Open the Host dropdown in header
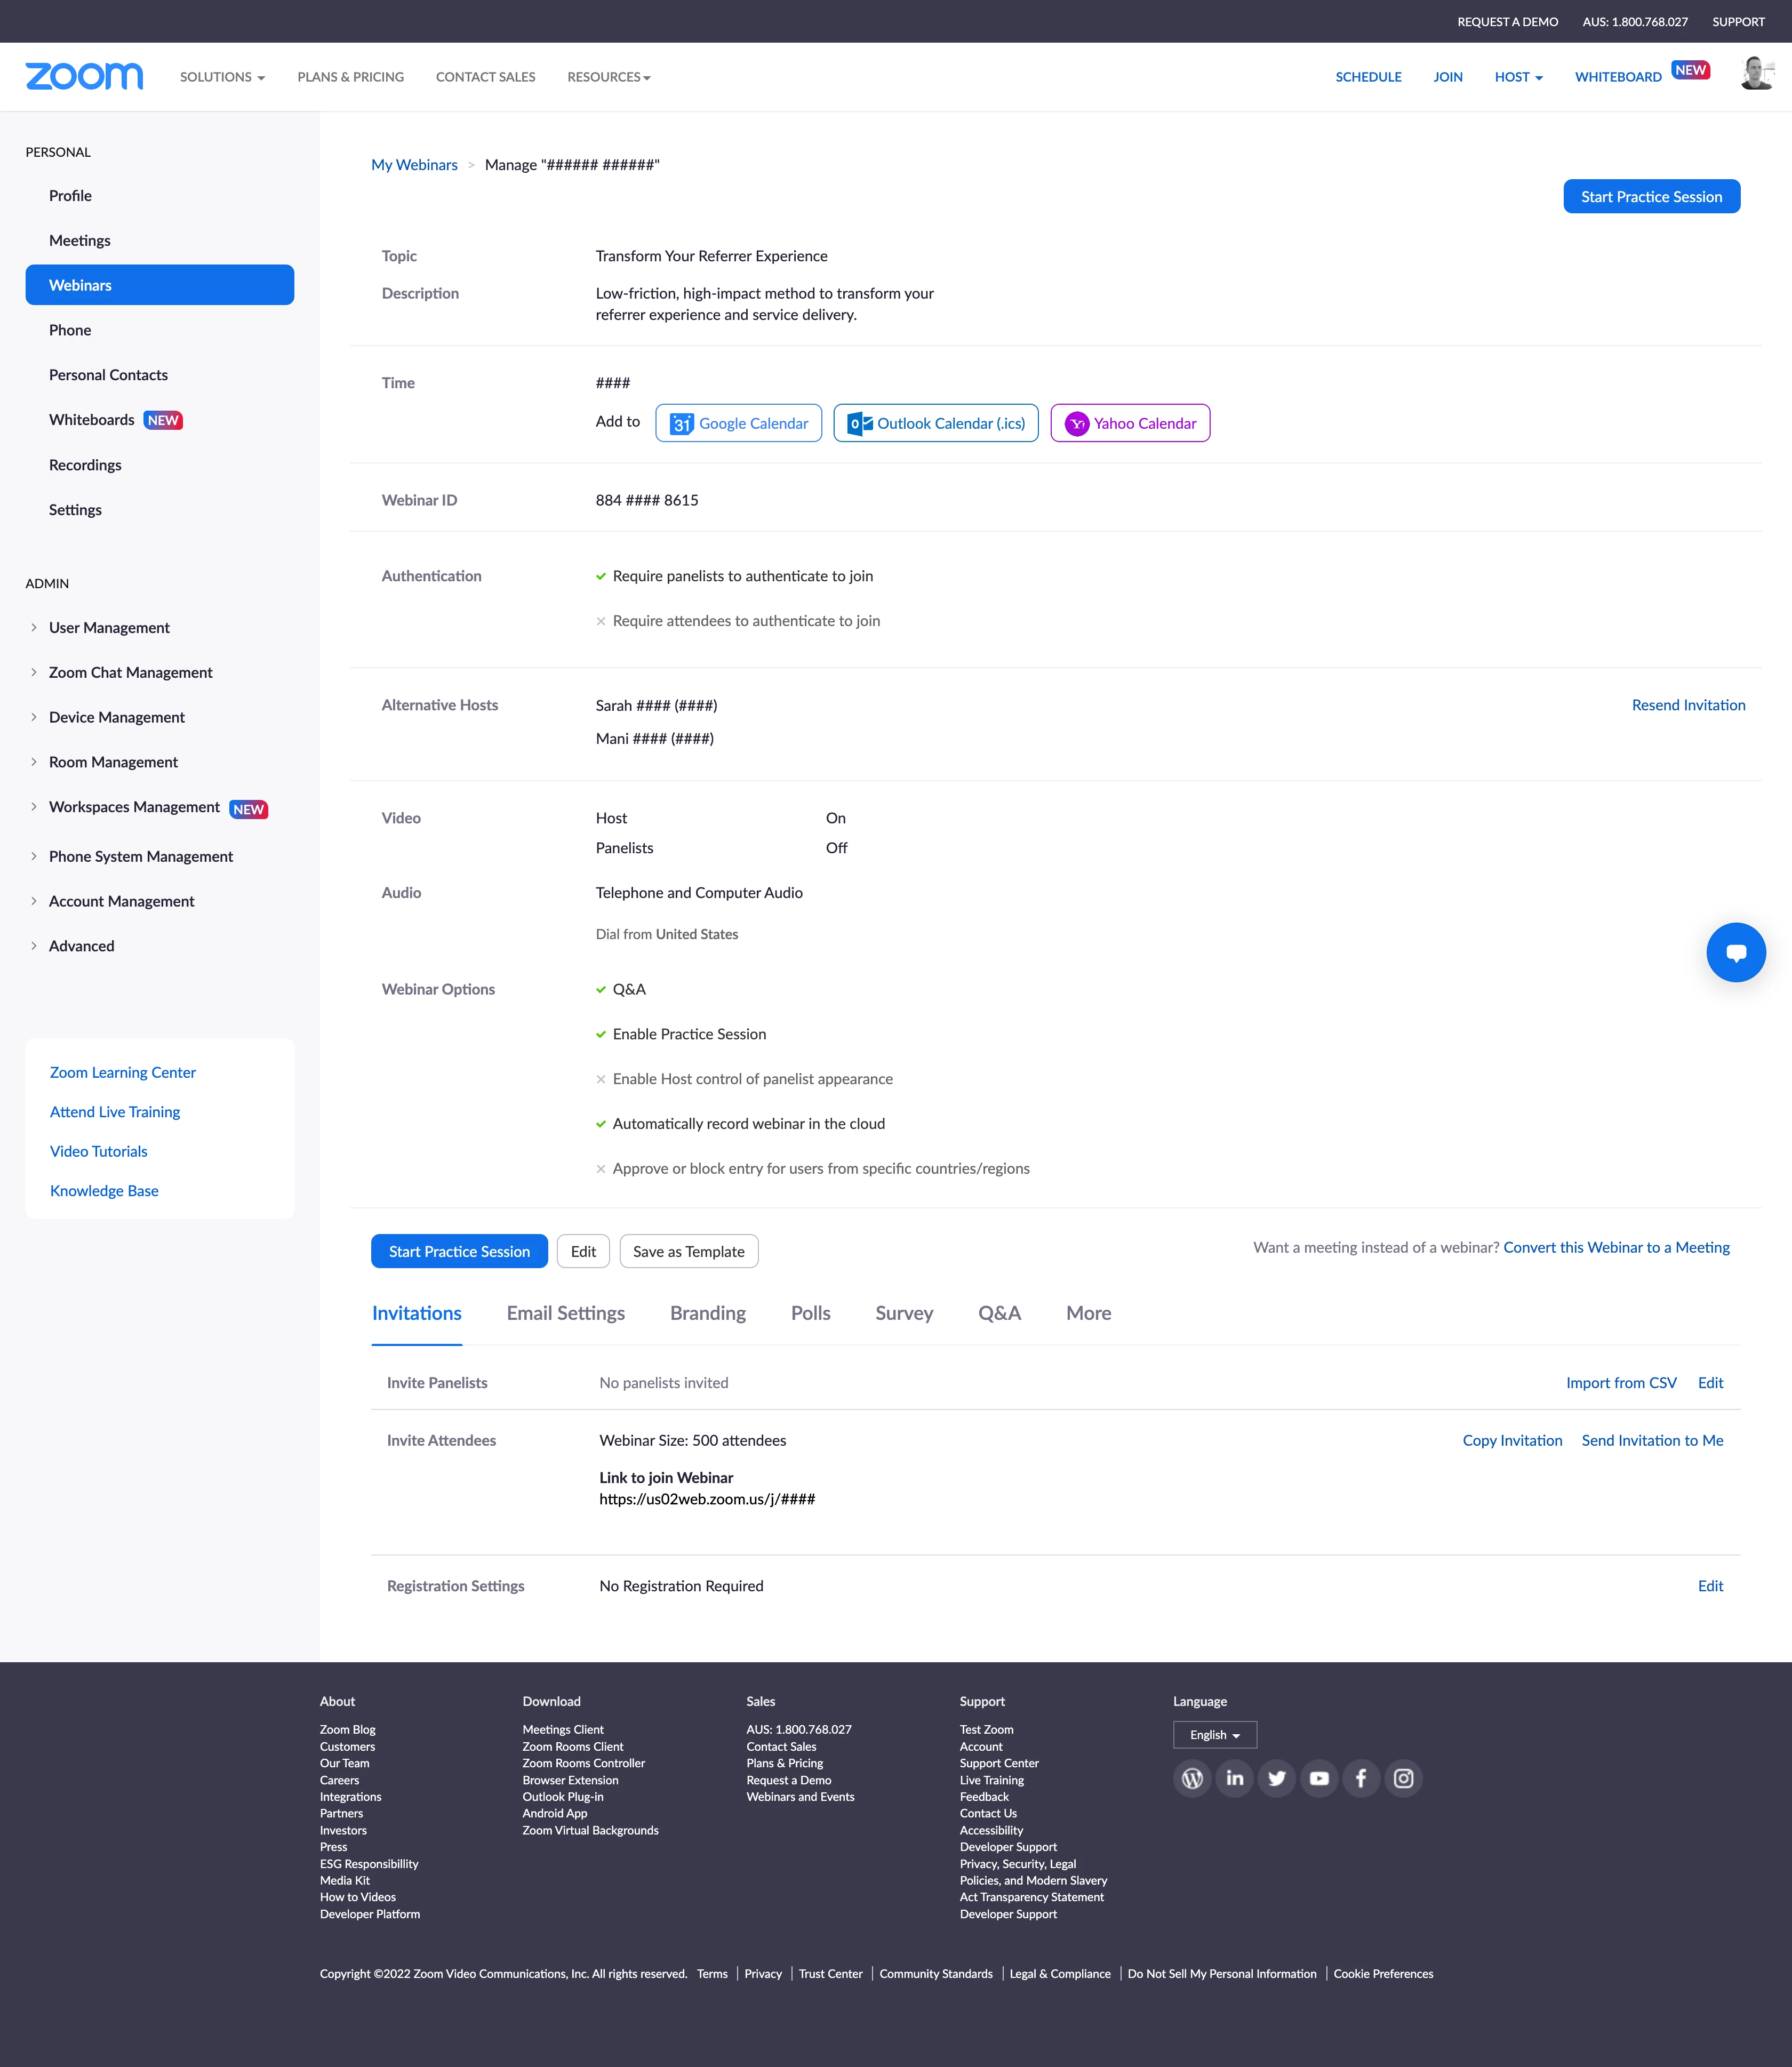1792x2067 pixels. click(1518, 77)
